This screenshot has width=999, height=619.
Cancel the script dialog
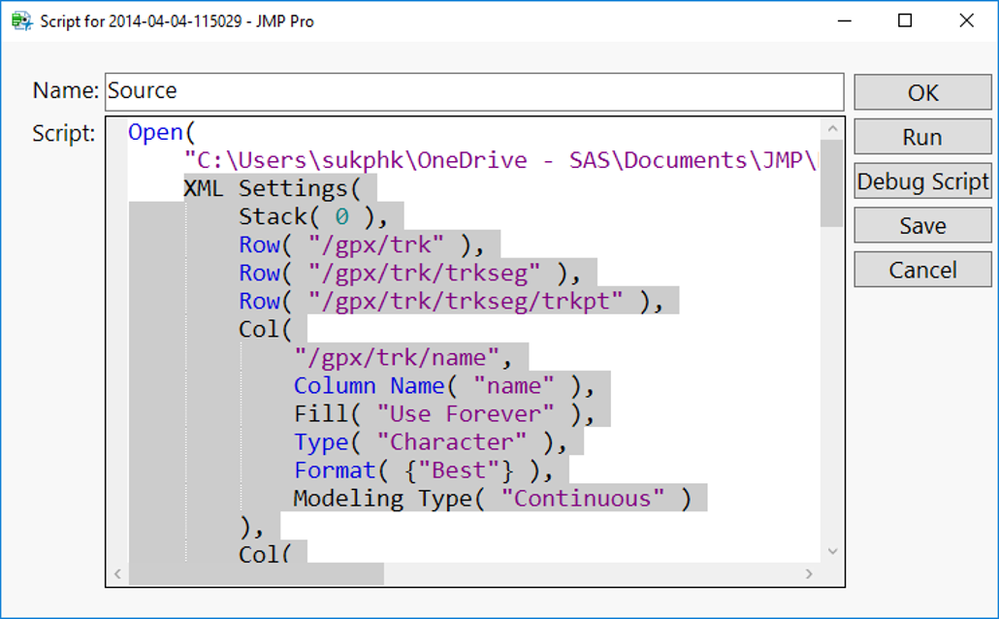923,270
